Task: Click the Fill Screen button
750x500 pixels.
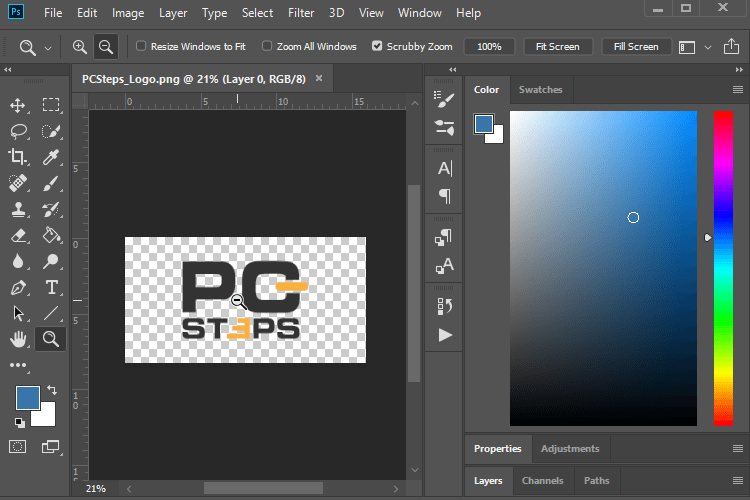Action: (636, 46)
